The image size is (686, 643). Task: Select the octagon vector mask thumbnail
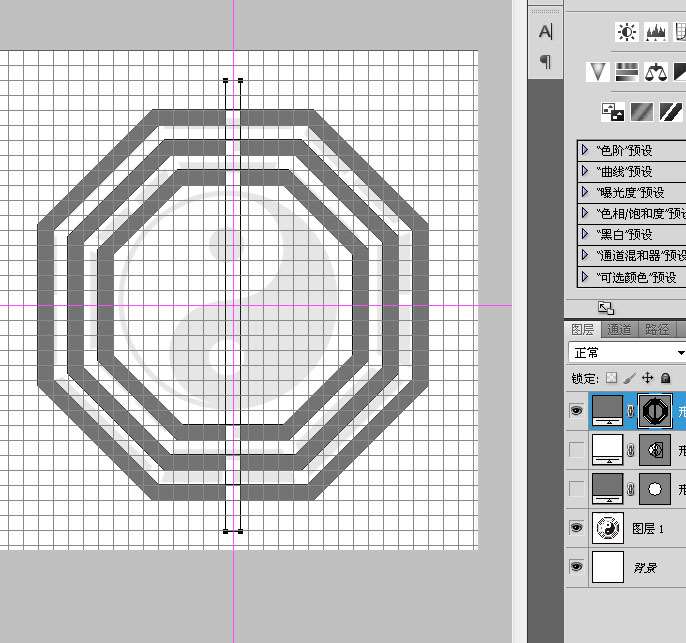655,411
